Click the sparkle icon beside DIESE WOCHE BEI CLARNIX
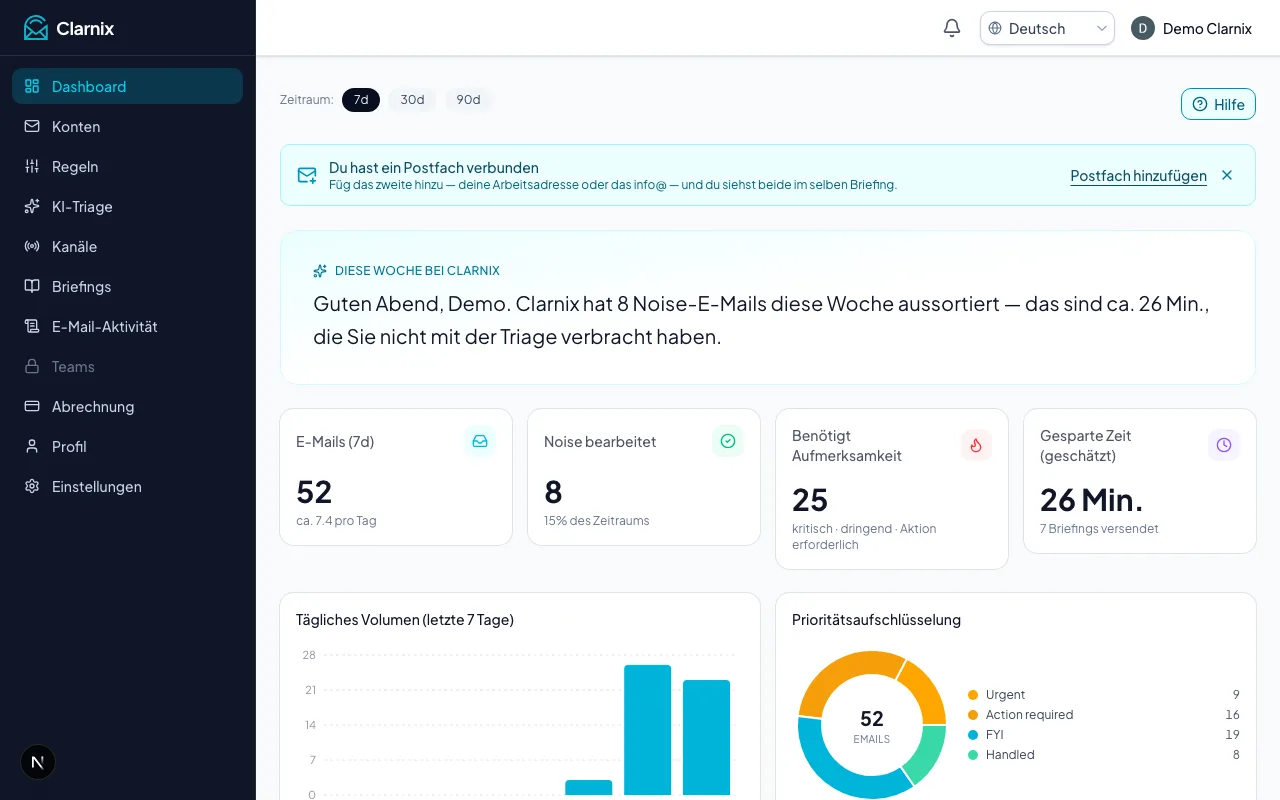The height and width of the screenshot is (800, 1280). (320, 271)
